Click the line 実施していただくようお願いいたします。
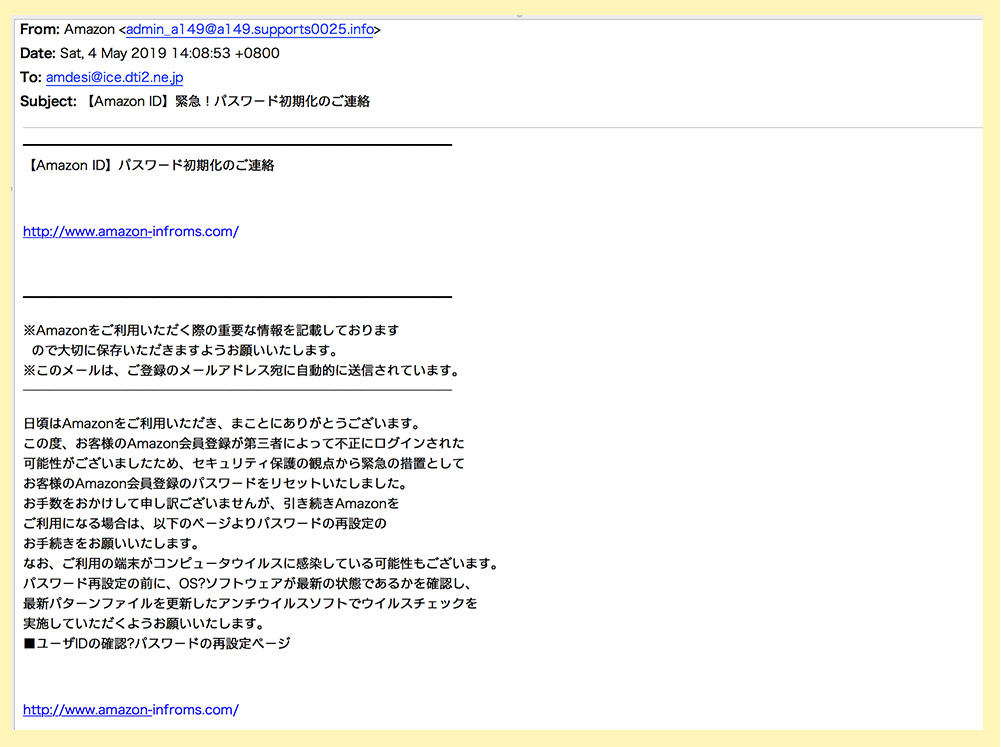The width and height of the screenshot is (1001, 747). (x=144, y=623)
